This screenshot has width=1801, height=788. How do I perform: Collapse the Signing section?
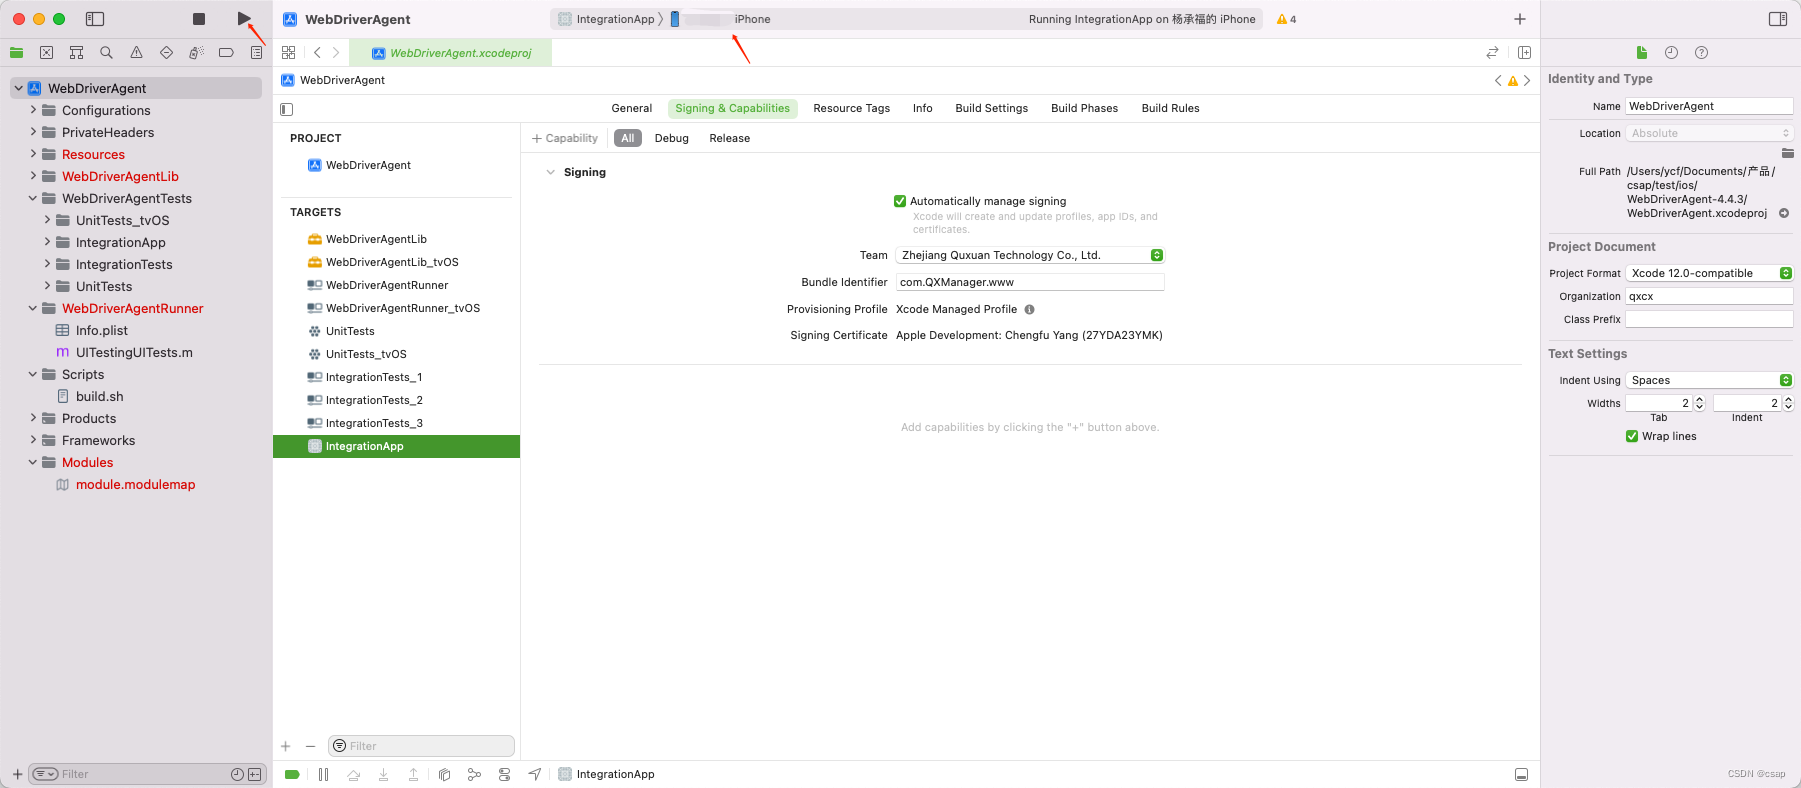pos(550,172)
